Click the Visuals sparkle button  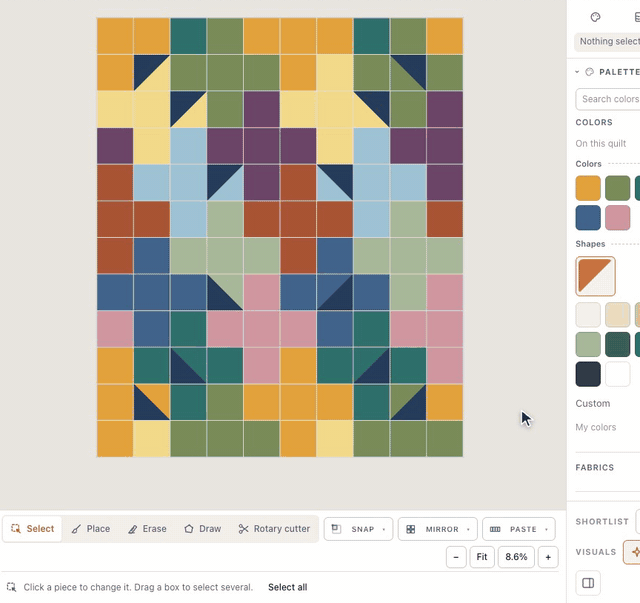point(632,552)
